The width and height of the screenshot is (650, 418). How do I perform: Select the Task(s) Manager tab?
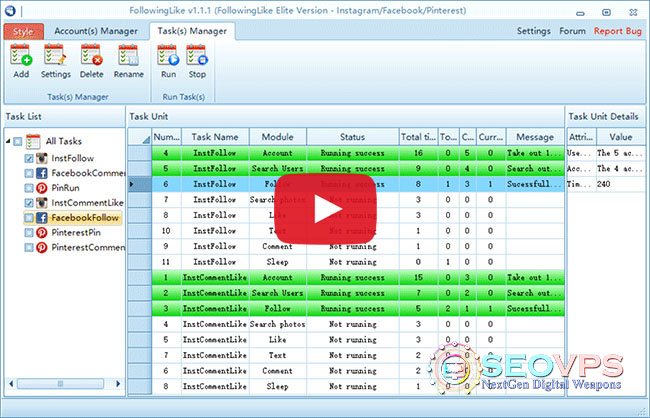[192, 31]
